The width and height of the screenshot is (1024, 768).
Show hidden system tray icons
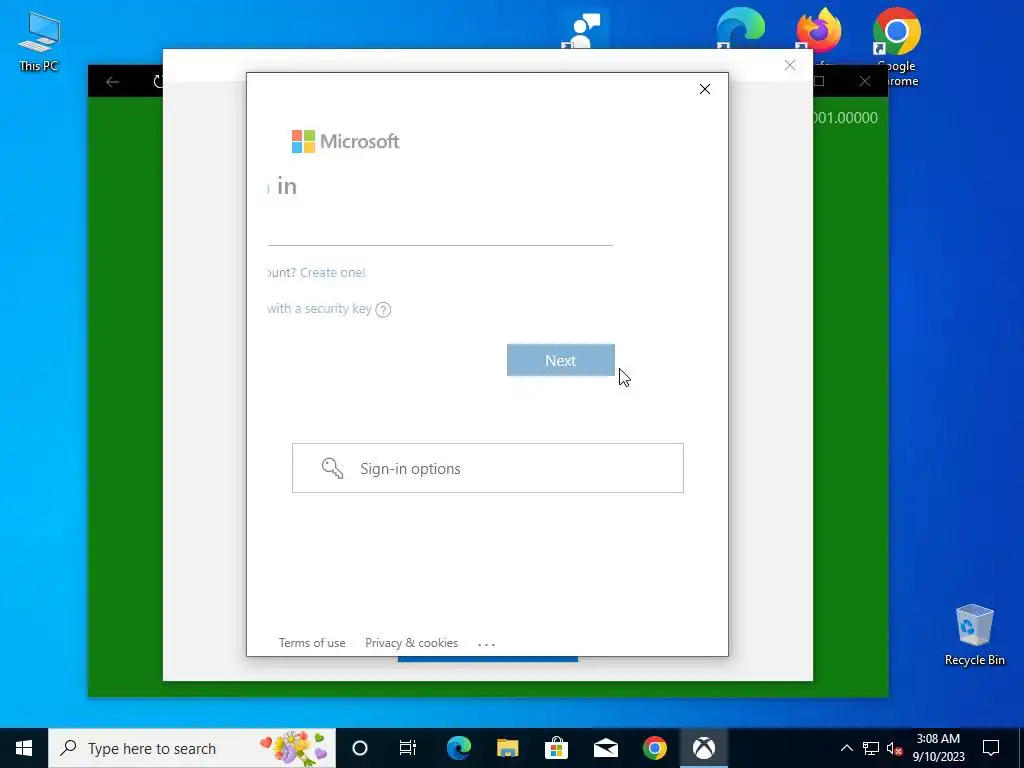tap(846, 748)
